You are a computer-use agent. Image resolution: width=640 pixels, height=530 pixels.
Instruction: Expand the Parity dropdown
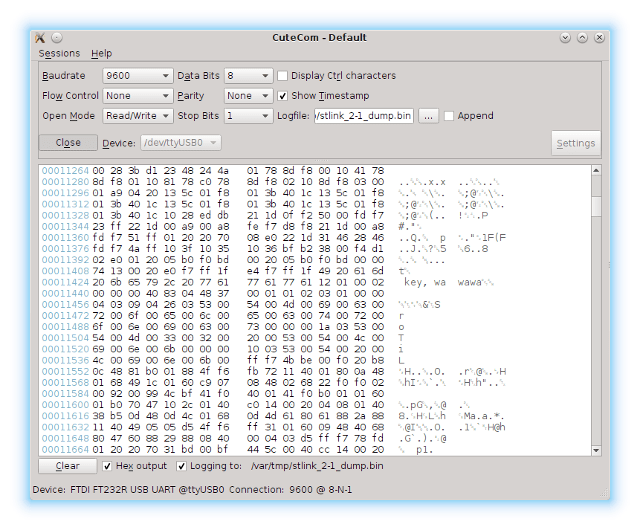(248, 96)
